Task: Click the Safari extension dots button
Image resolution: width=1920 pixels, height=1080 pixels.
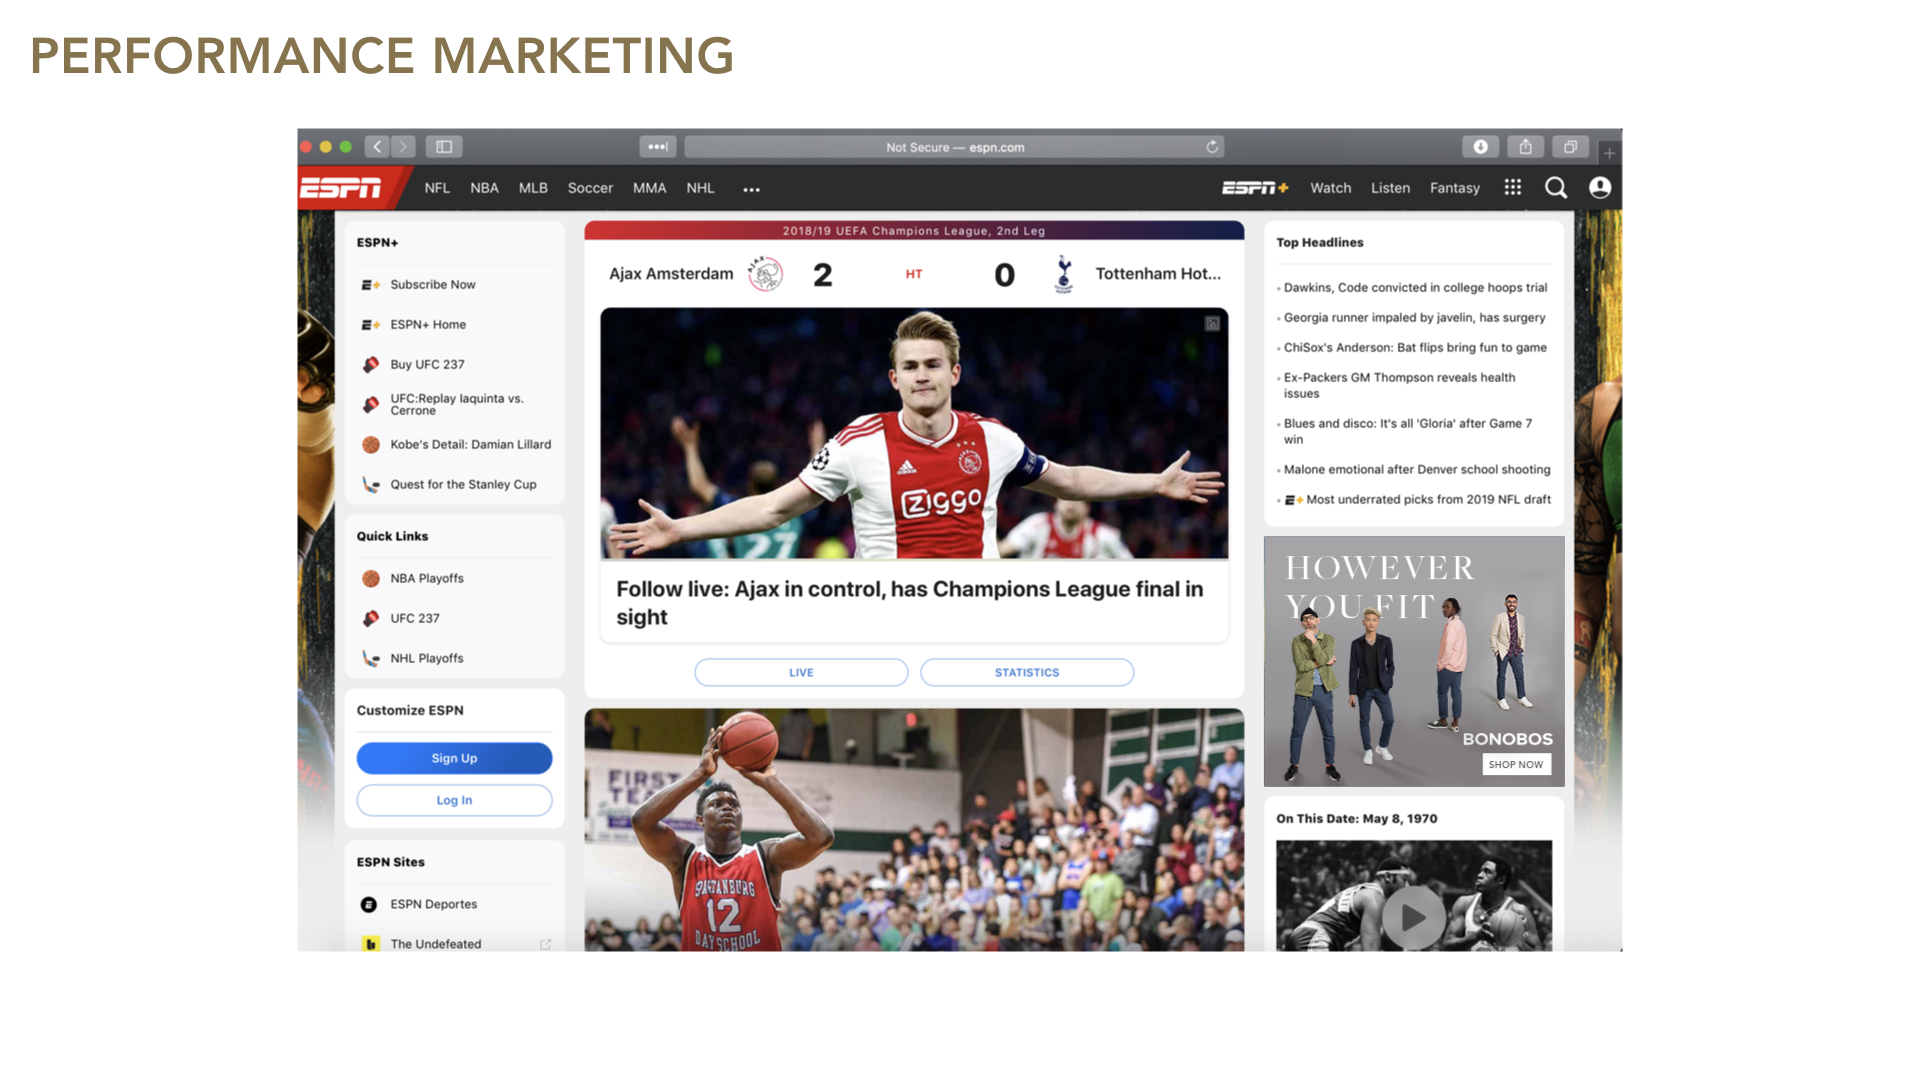Action: click(658, 147)
